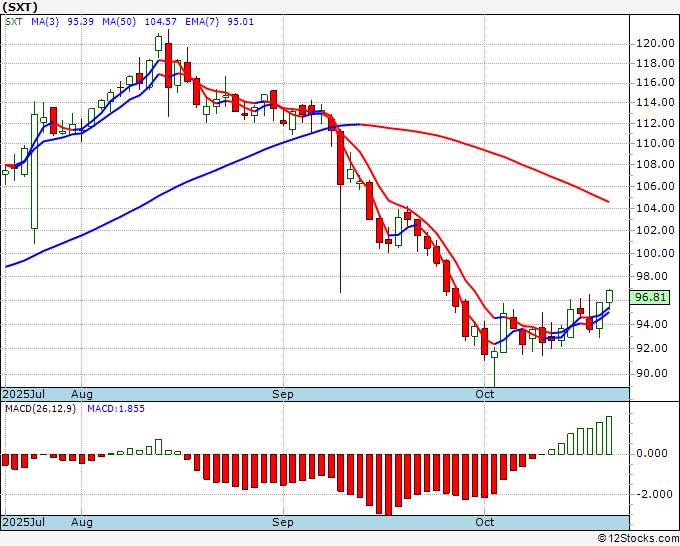Click the ©12Stocks.com credit link
The width and height of the screenshot is (680, 546).
(638, 539)
